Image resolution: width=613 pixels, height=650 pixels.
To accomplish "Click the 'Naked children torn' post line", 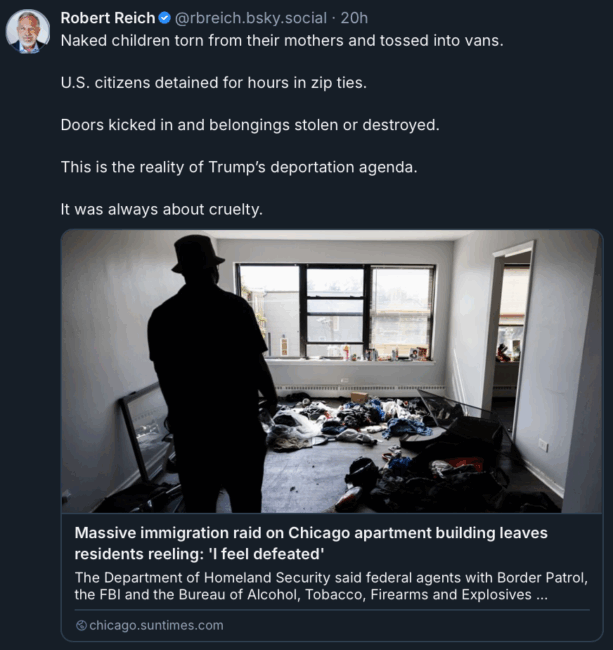I will pos(282,41).
